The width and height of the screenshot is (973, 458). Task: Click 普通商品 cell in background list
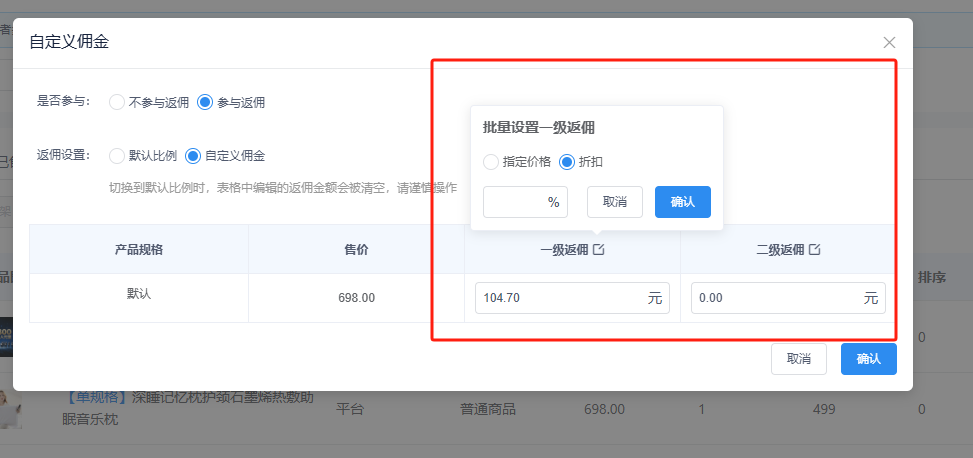click(x=488, y=410)
